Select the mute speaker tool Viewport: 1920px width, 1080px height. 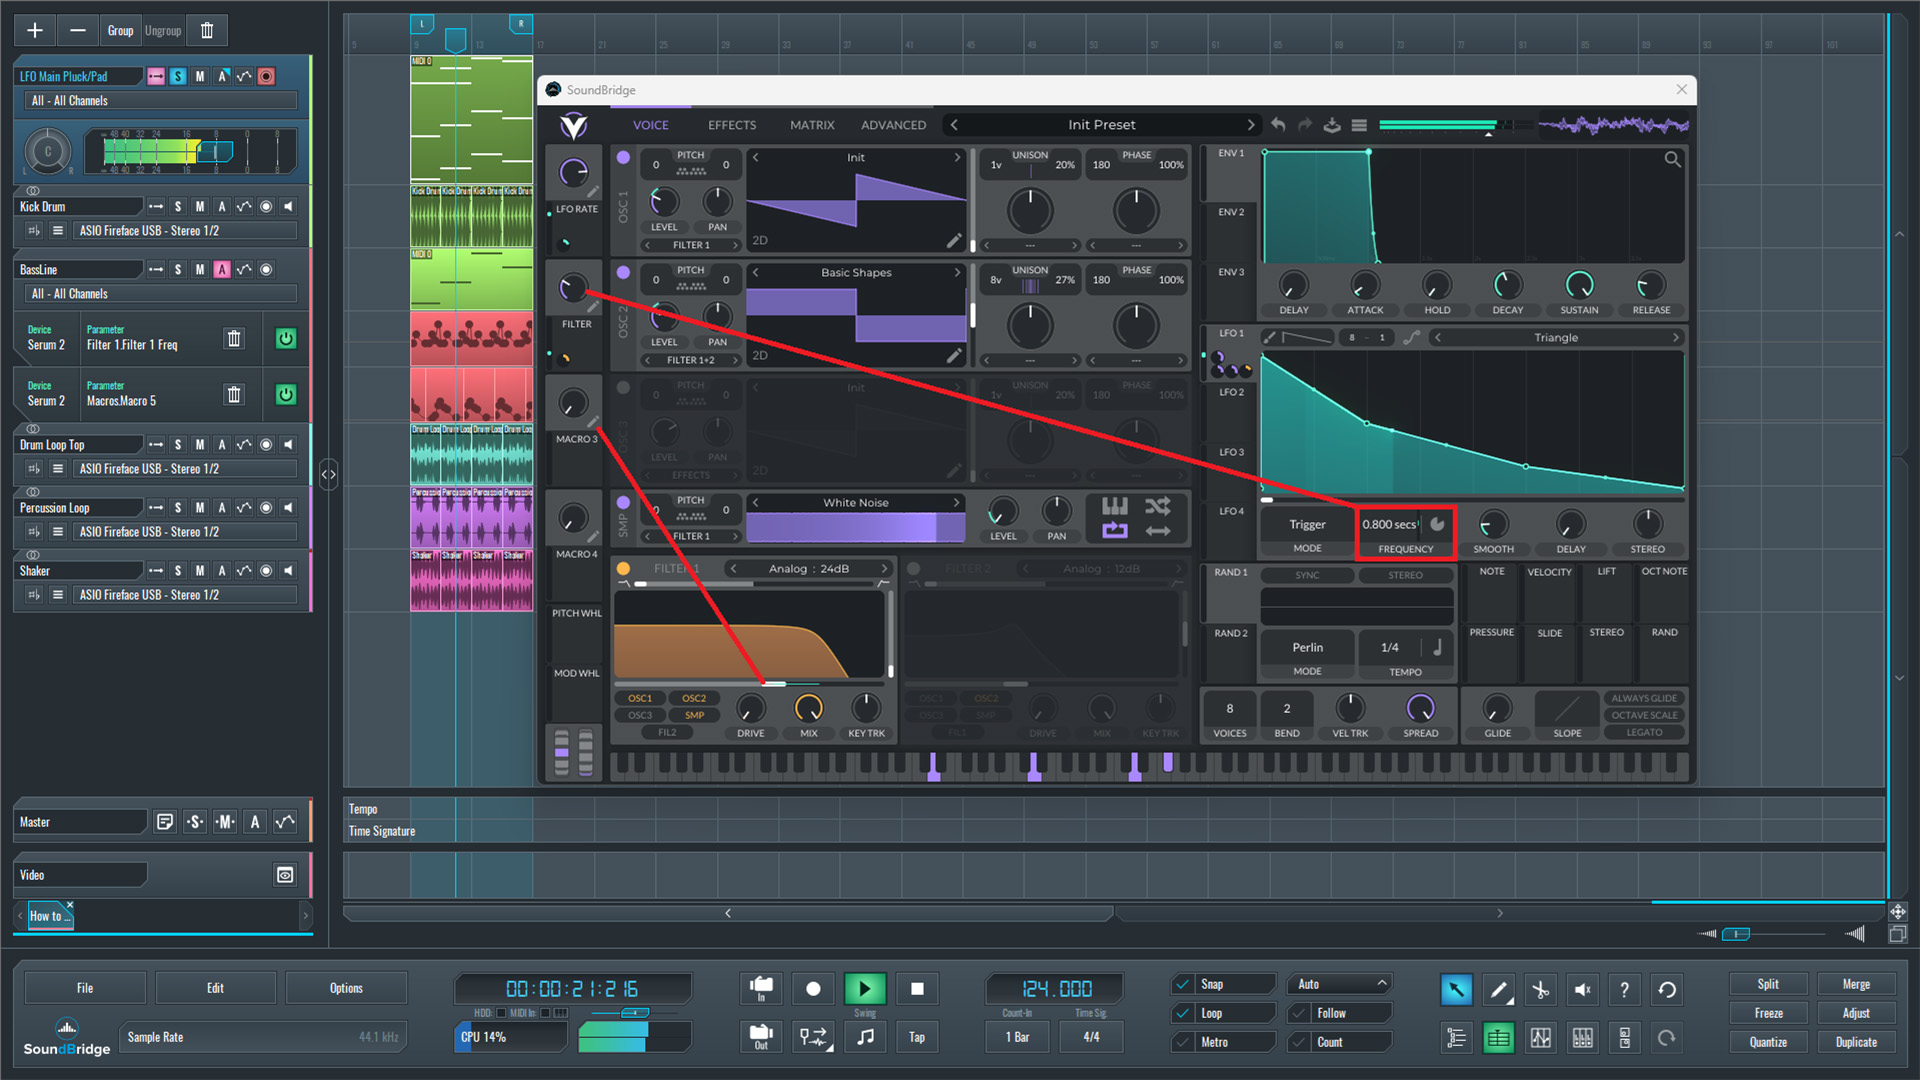point(1582,990)
